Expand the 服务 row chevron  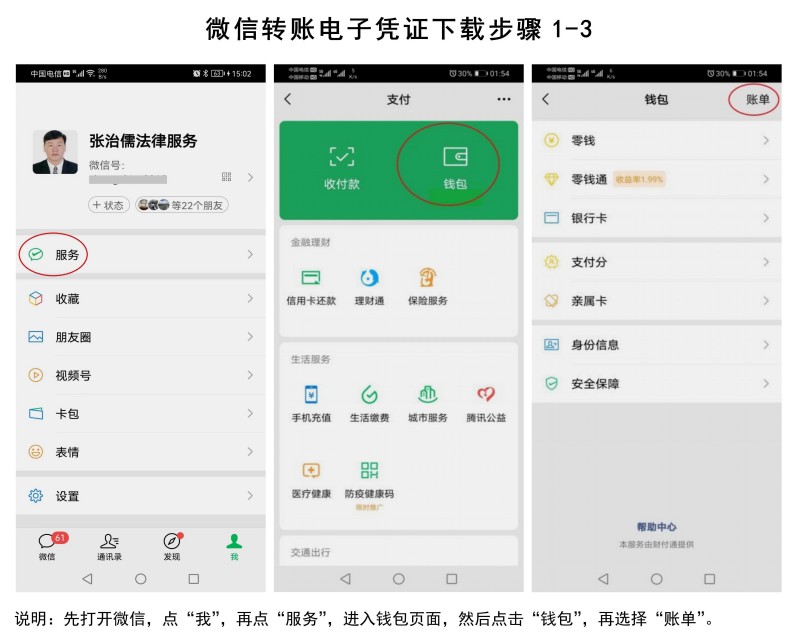click(250, 254)
